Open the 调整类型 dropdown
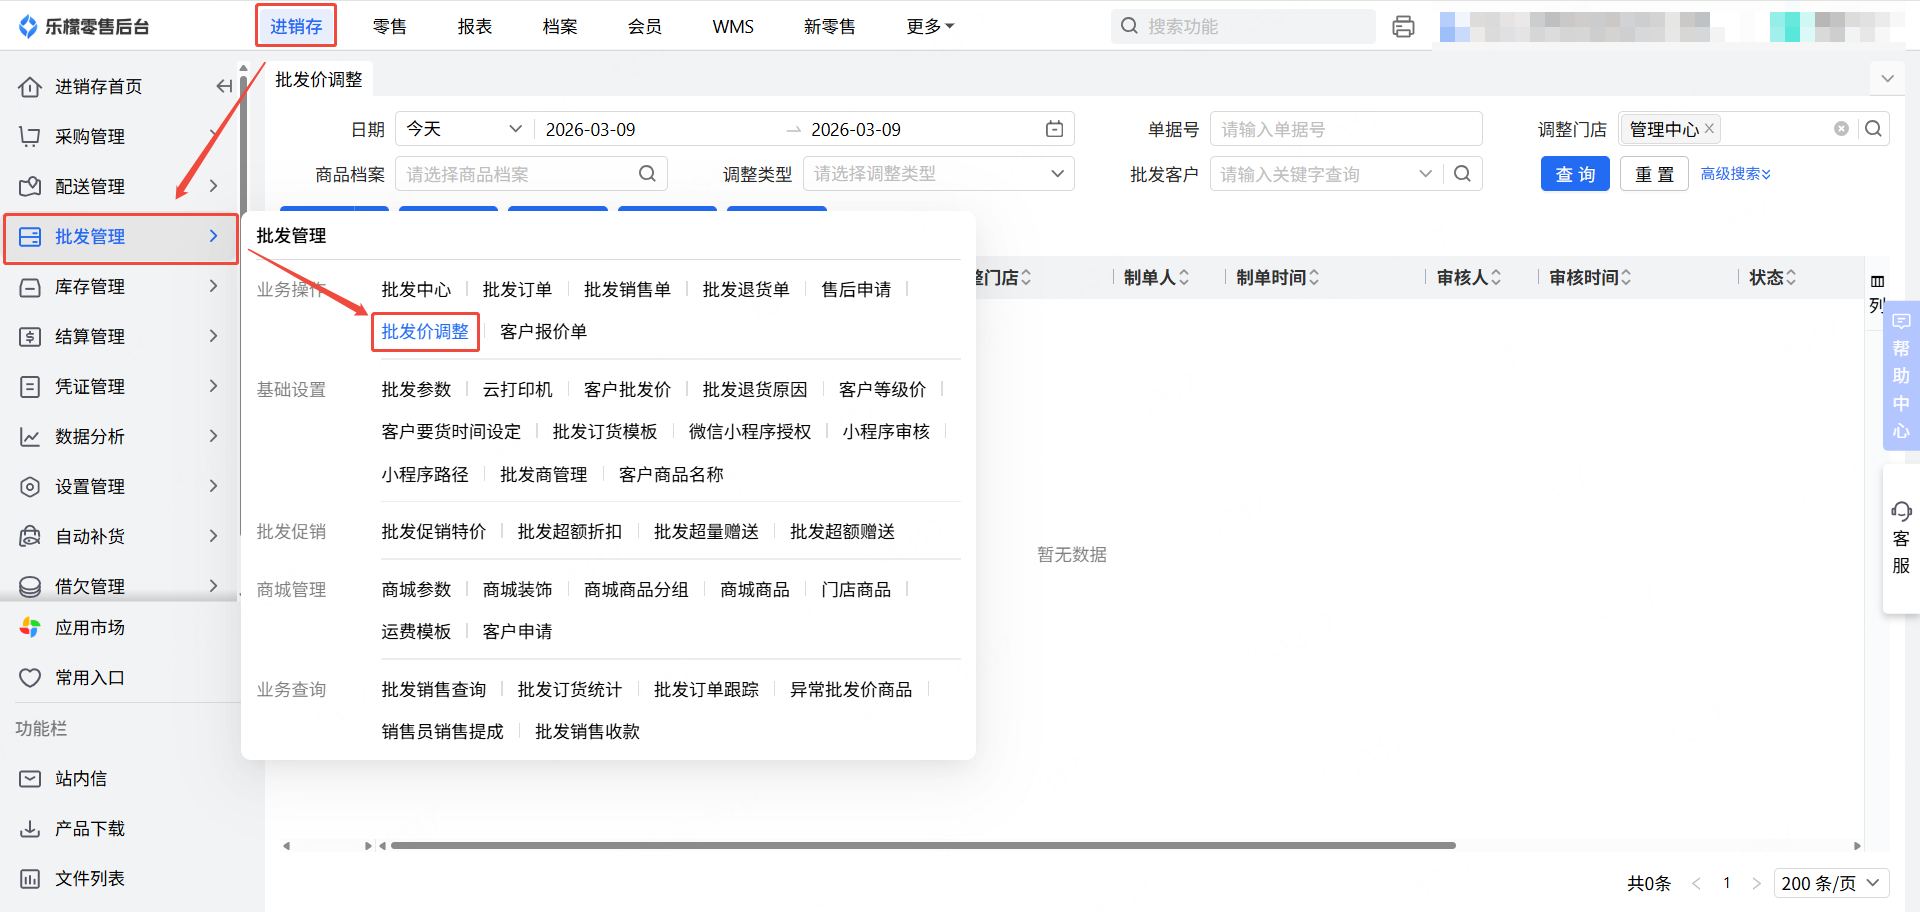 pyautogui.click(x=939, y=174)
